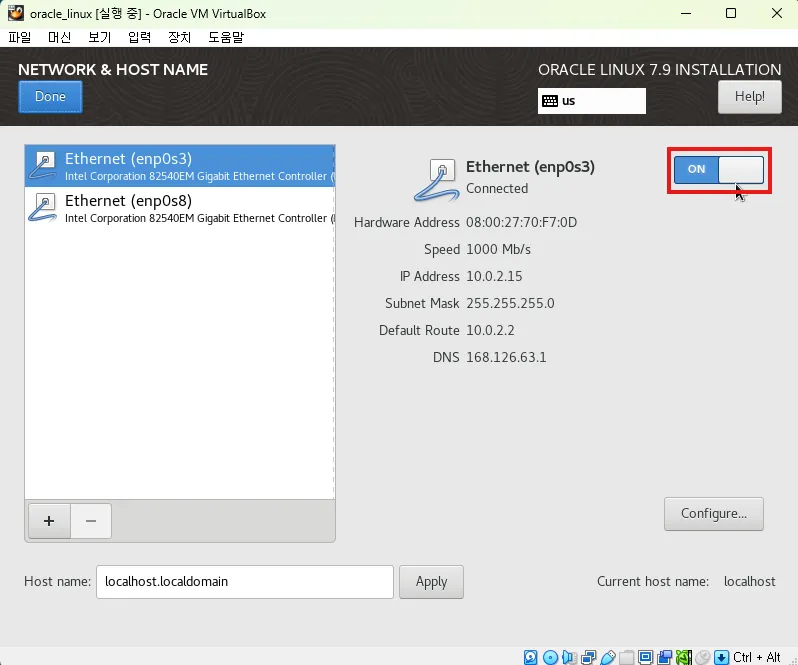Click the Ctrl + Alt host key label

tap(756, 657)
